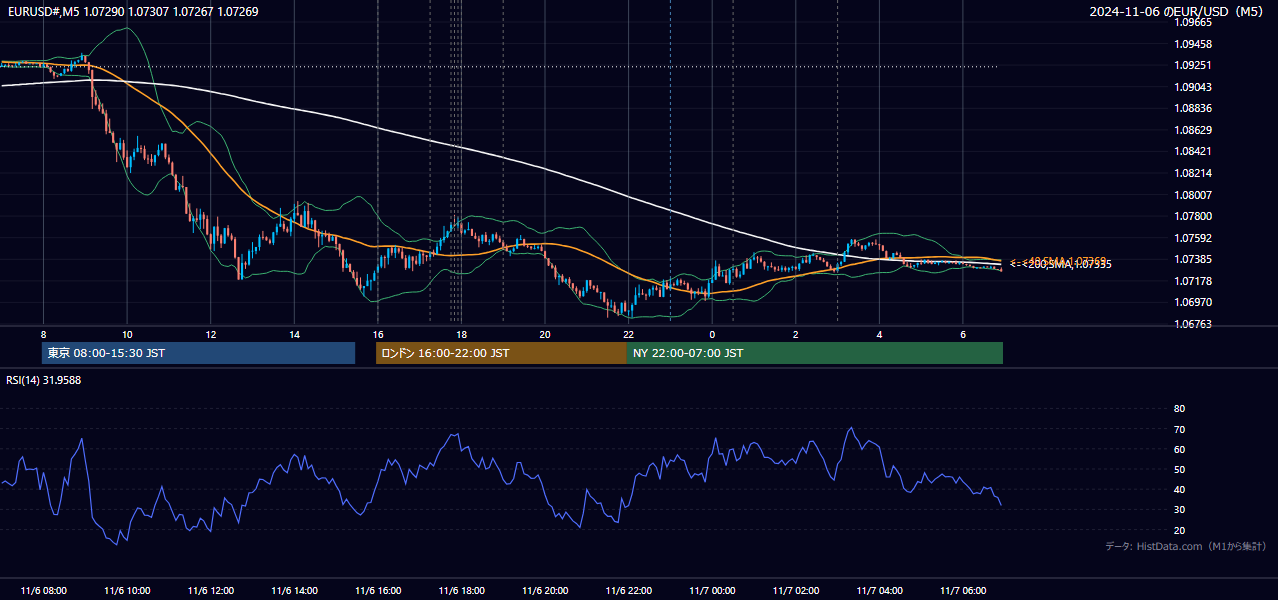Click price axis label 1.09251

coord(1193,65)
